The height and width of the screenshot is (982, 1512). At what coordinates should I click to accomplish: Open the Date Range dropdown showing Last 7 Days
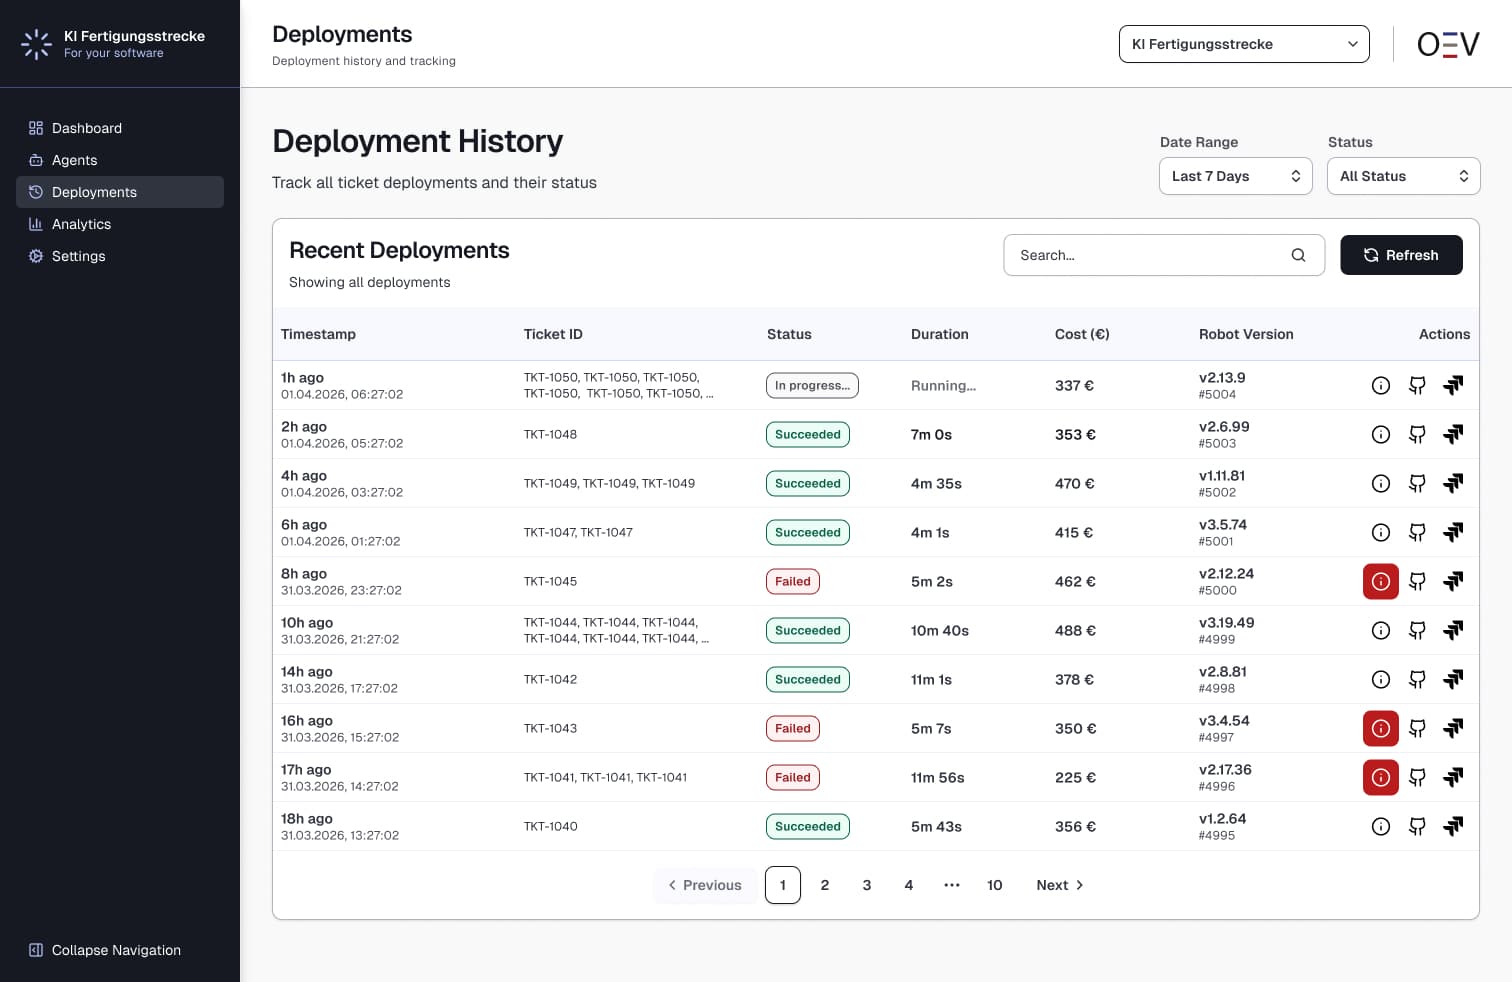click(x=1235, y=176)
